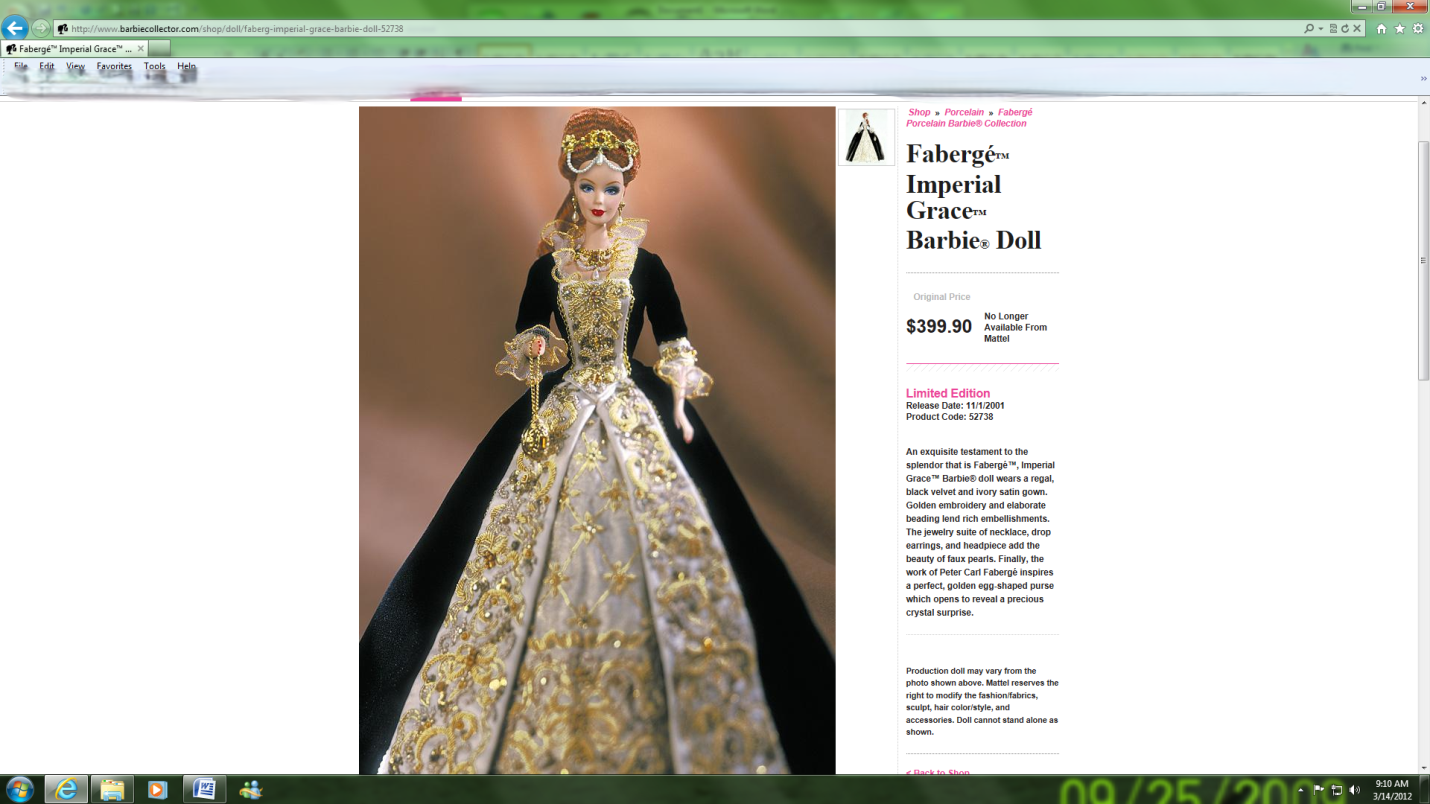This screenshot has height=804, width=1430.
Task: Open Windows Explorer folder on taskbar
Action: 112,789
